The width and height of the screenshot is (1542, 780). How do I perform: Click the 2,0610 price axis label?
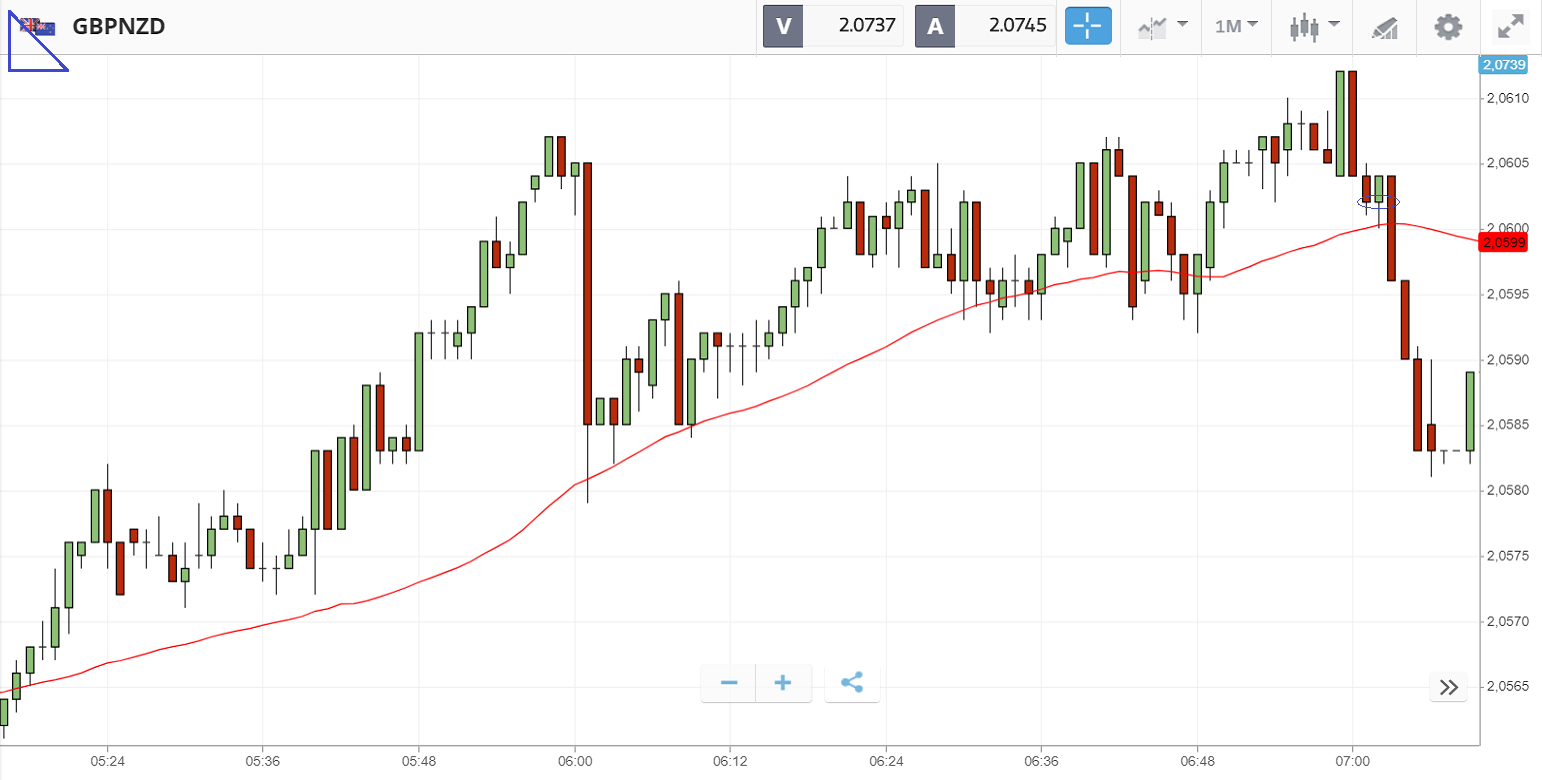(1507, 98)
